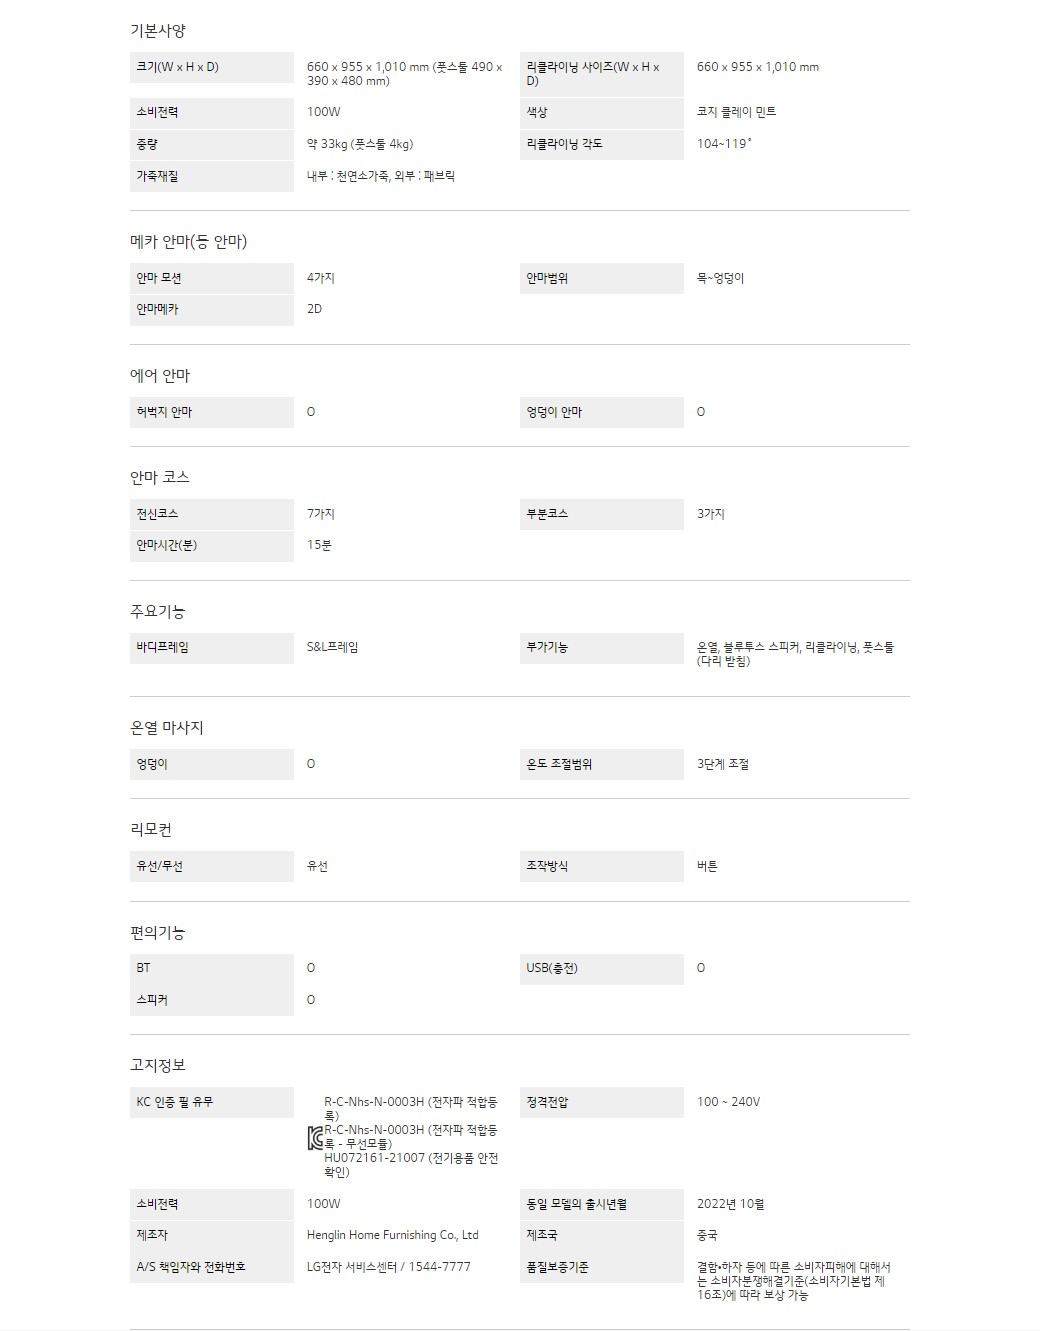
Task: Click the 리클라이닝 각도 label cell
Action: pyautogui.click(x=601, y=144)
